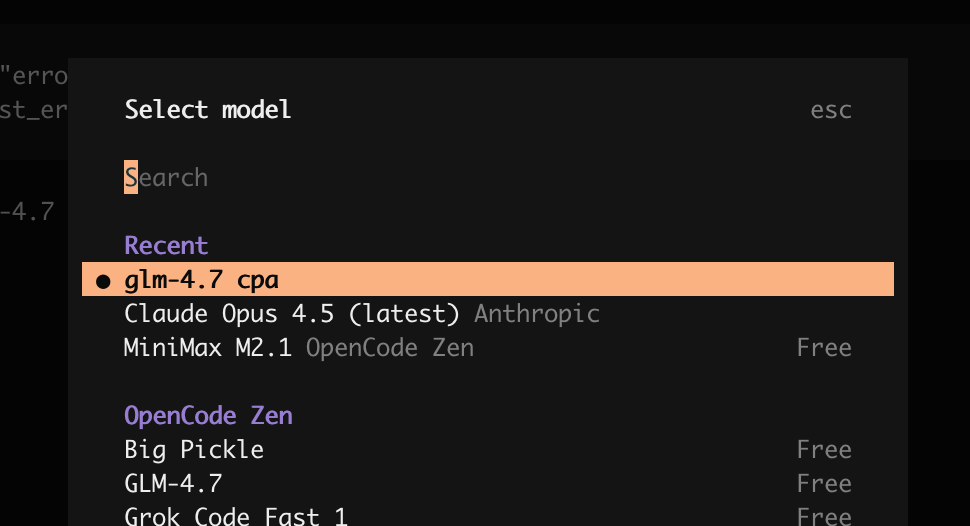The width and height of the screenshot is (970, 526).
Task: Click the cpa provider tag on highlighted row
Action: point(258,280)
